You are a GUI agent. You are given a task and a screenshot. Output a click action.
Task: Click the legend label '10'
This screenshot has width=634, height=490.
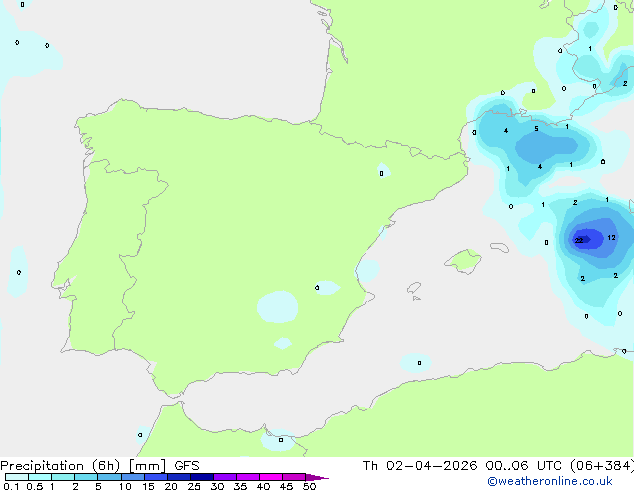(x=125, y=486)
